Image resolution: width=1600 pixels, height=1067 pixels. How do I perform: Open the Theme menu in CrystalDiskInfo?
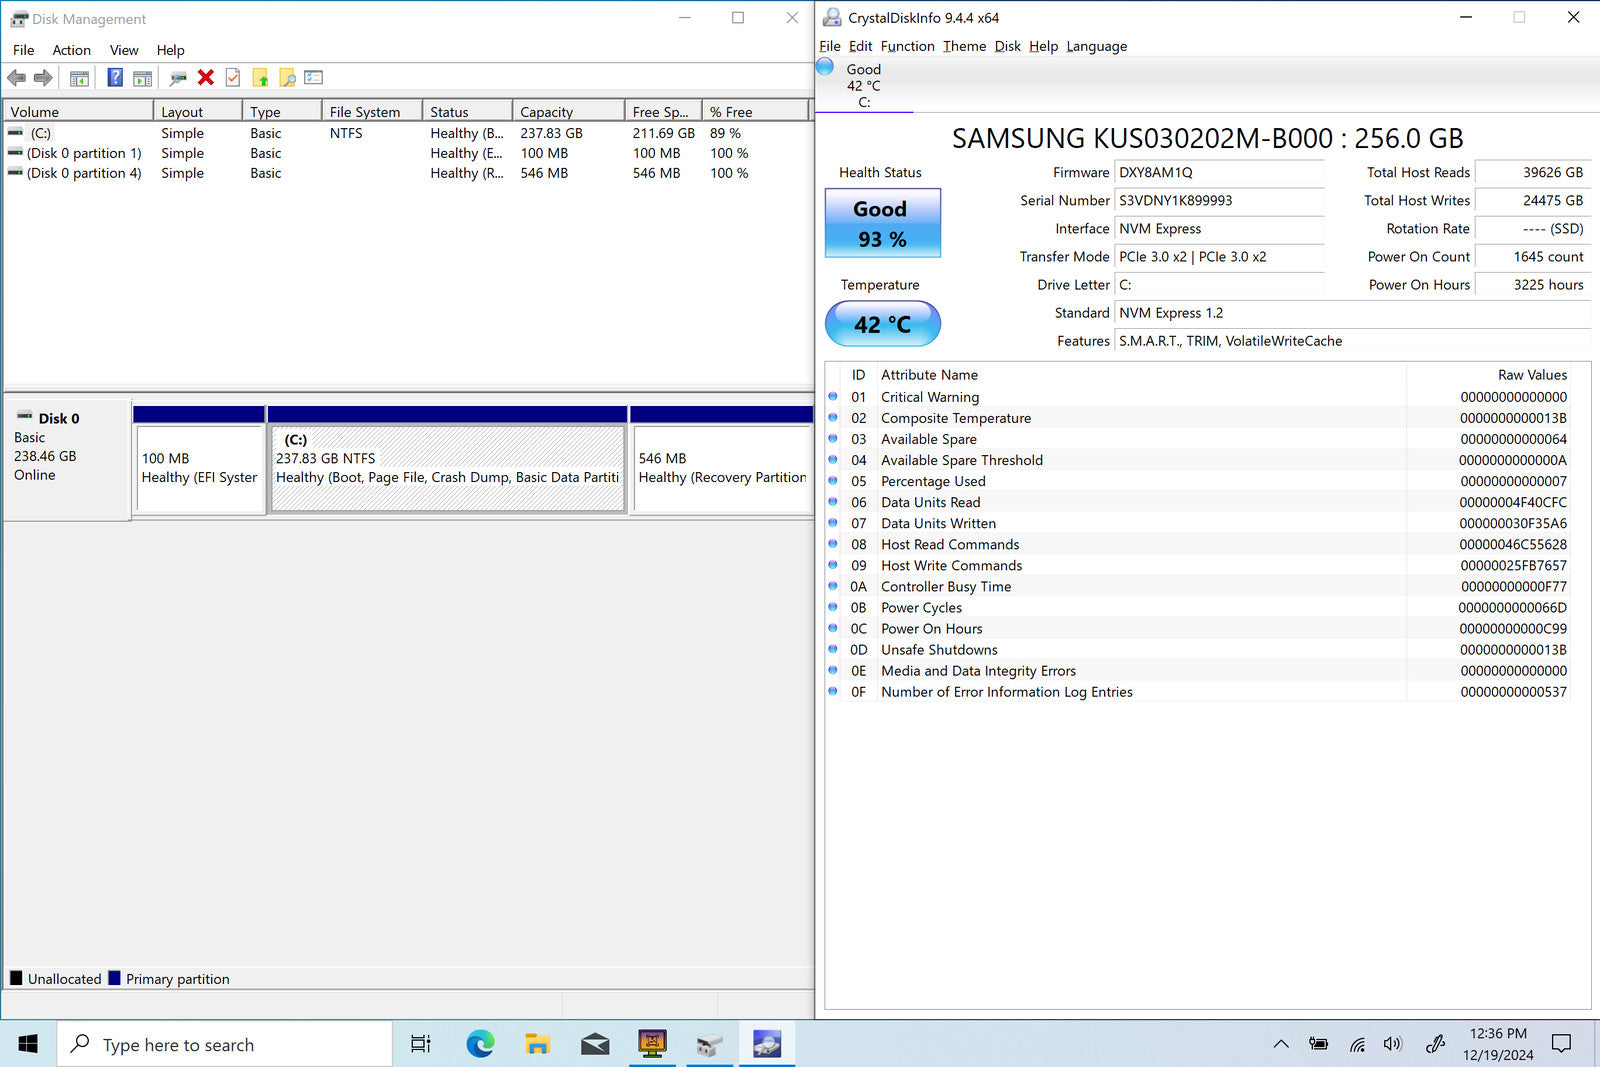[x=964, y=46]
